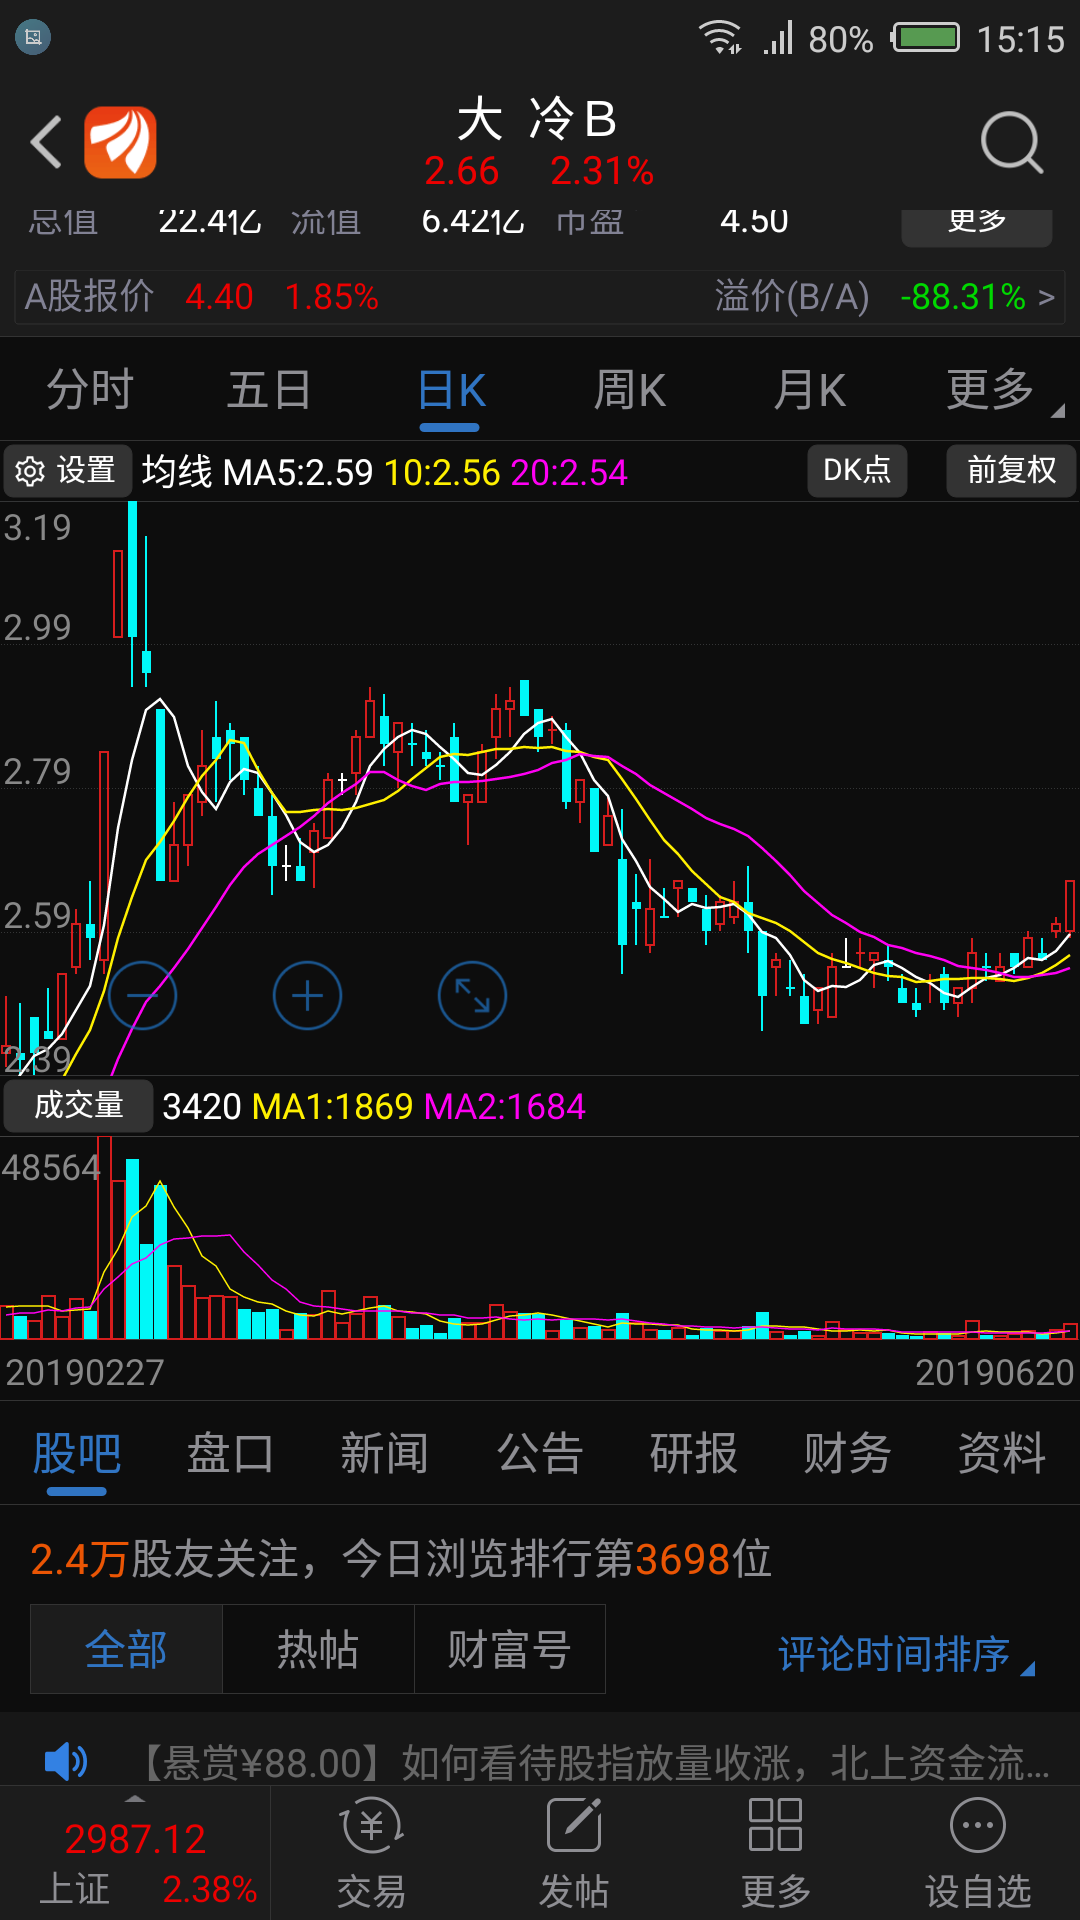Expand the 上证 index 2987.12 panel
Viewport: 1080px width, 1920px height.
coord(136,1852)
